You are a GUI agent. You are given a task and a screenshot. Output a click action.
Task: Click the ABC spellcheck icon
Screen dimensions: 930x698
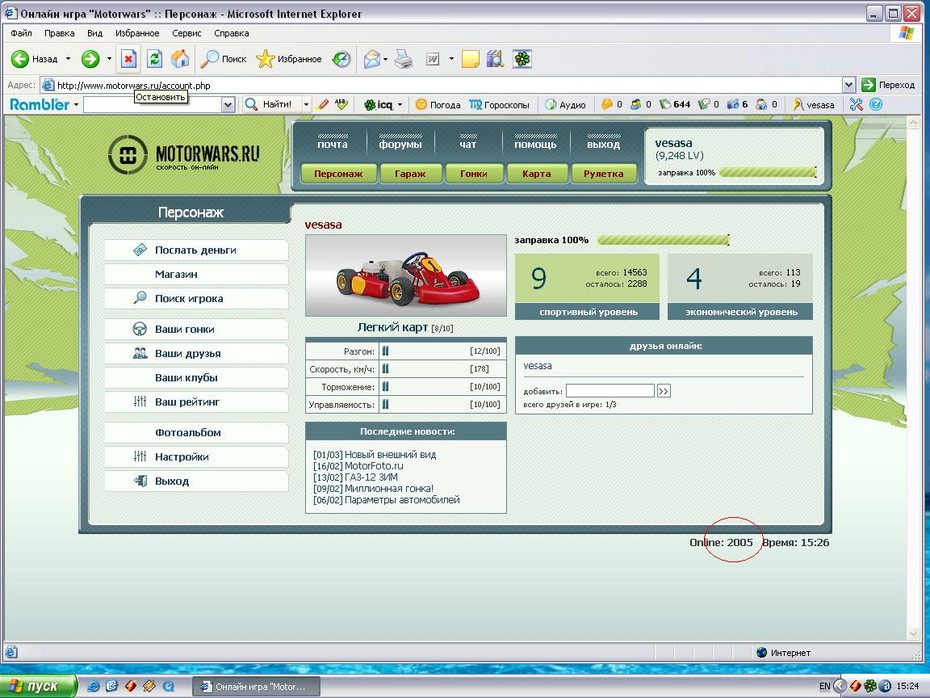[x=341, y=104]
